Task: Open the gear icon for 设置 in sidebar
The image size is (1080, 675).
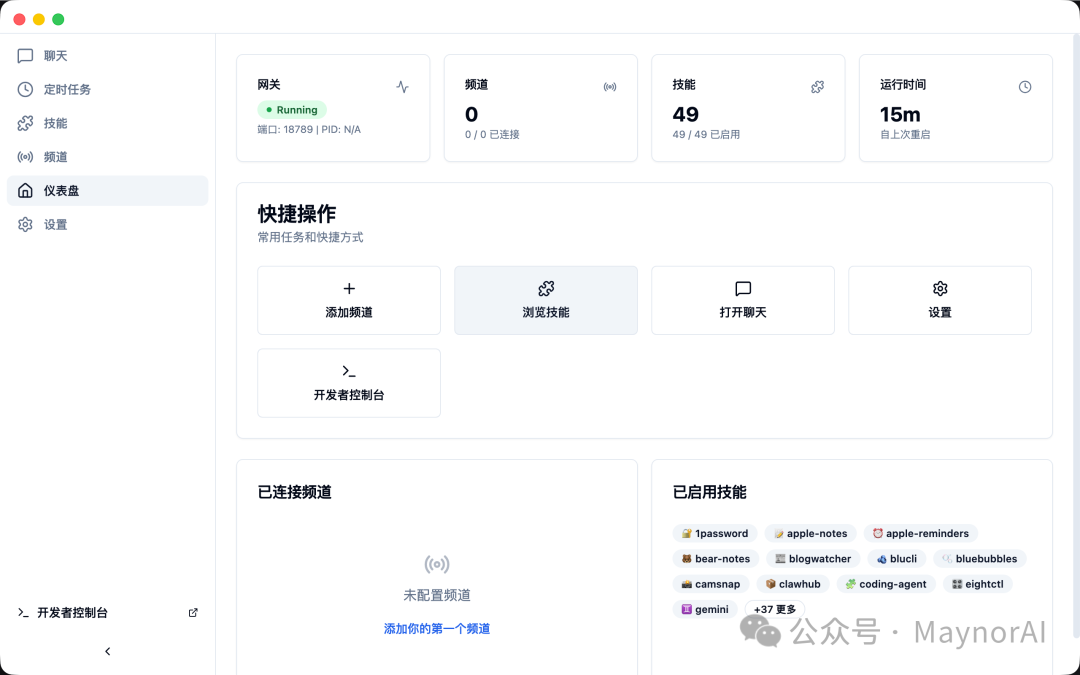Action: click(25, 224)
